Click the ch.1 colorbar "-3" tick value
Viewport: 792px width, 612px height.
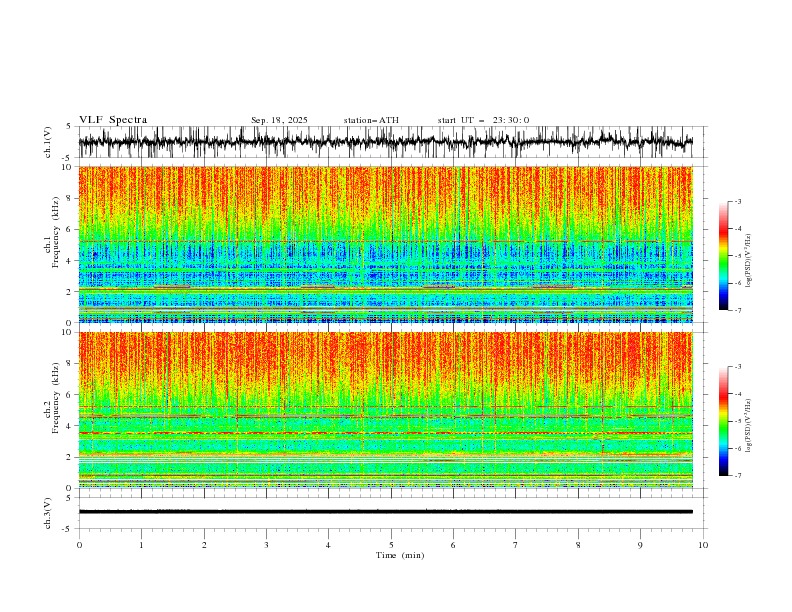tap(738, 201)
